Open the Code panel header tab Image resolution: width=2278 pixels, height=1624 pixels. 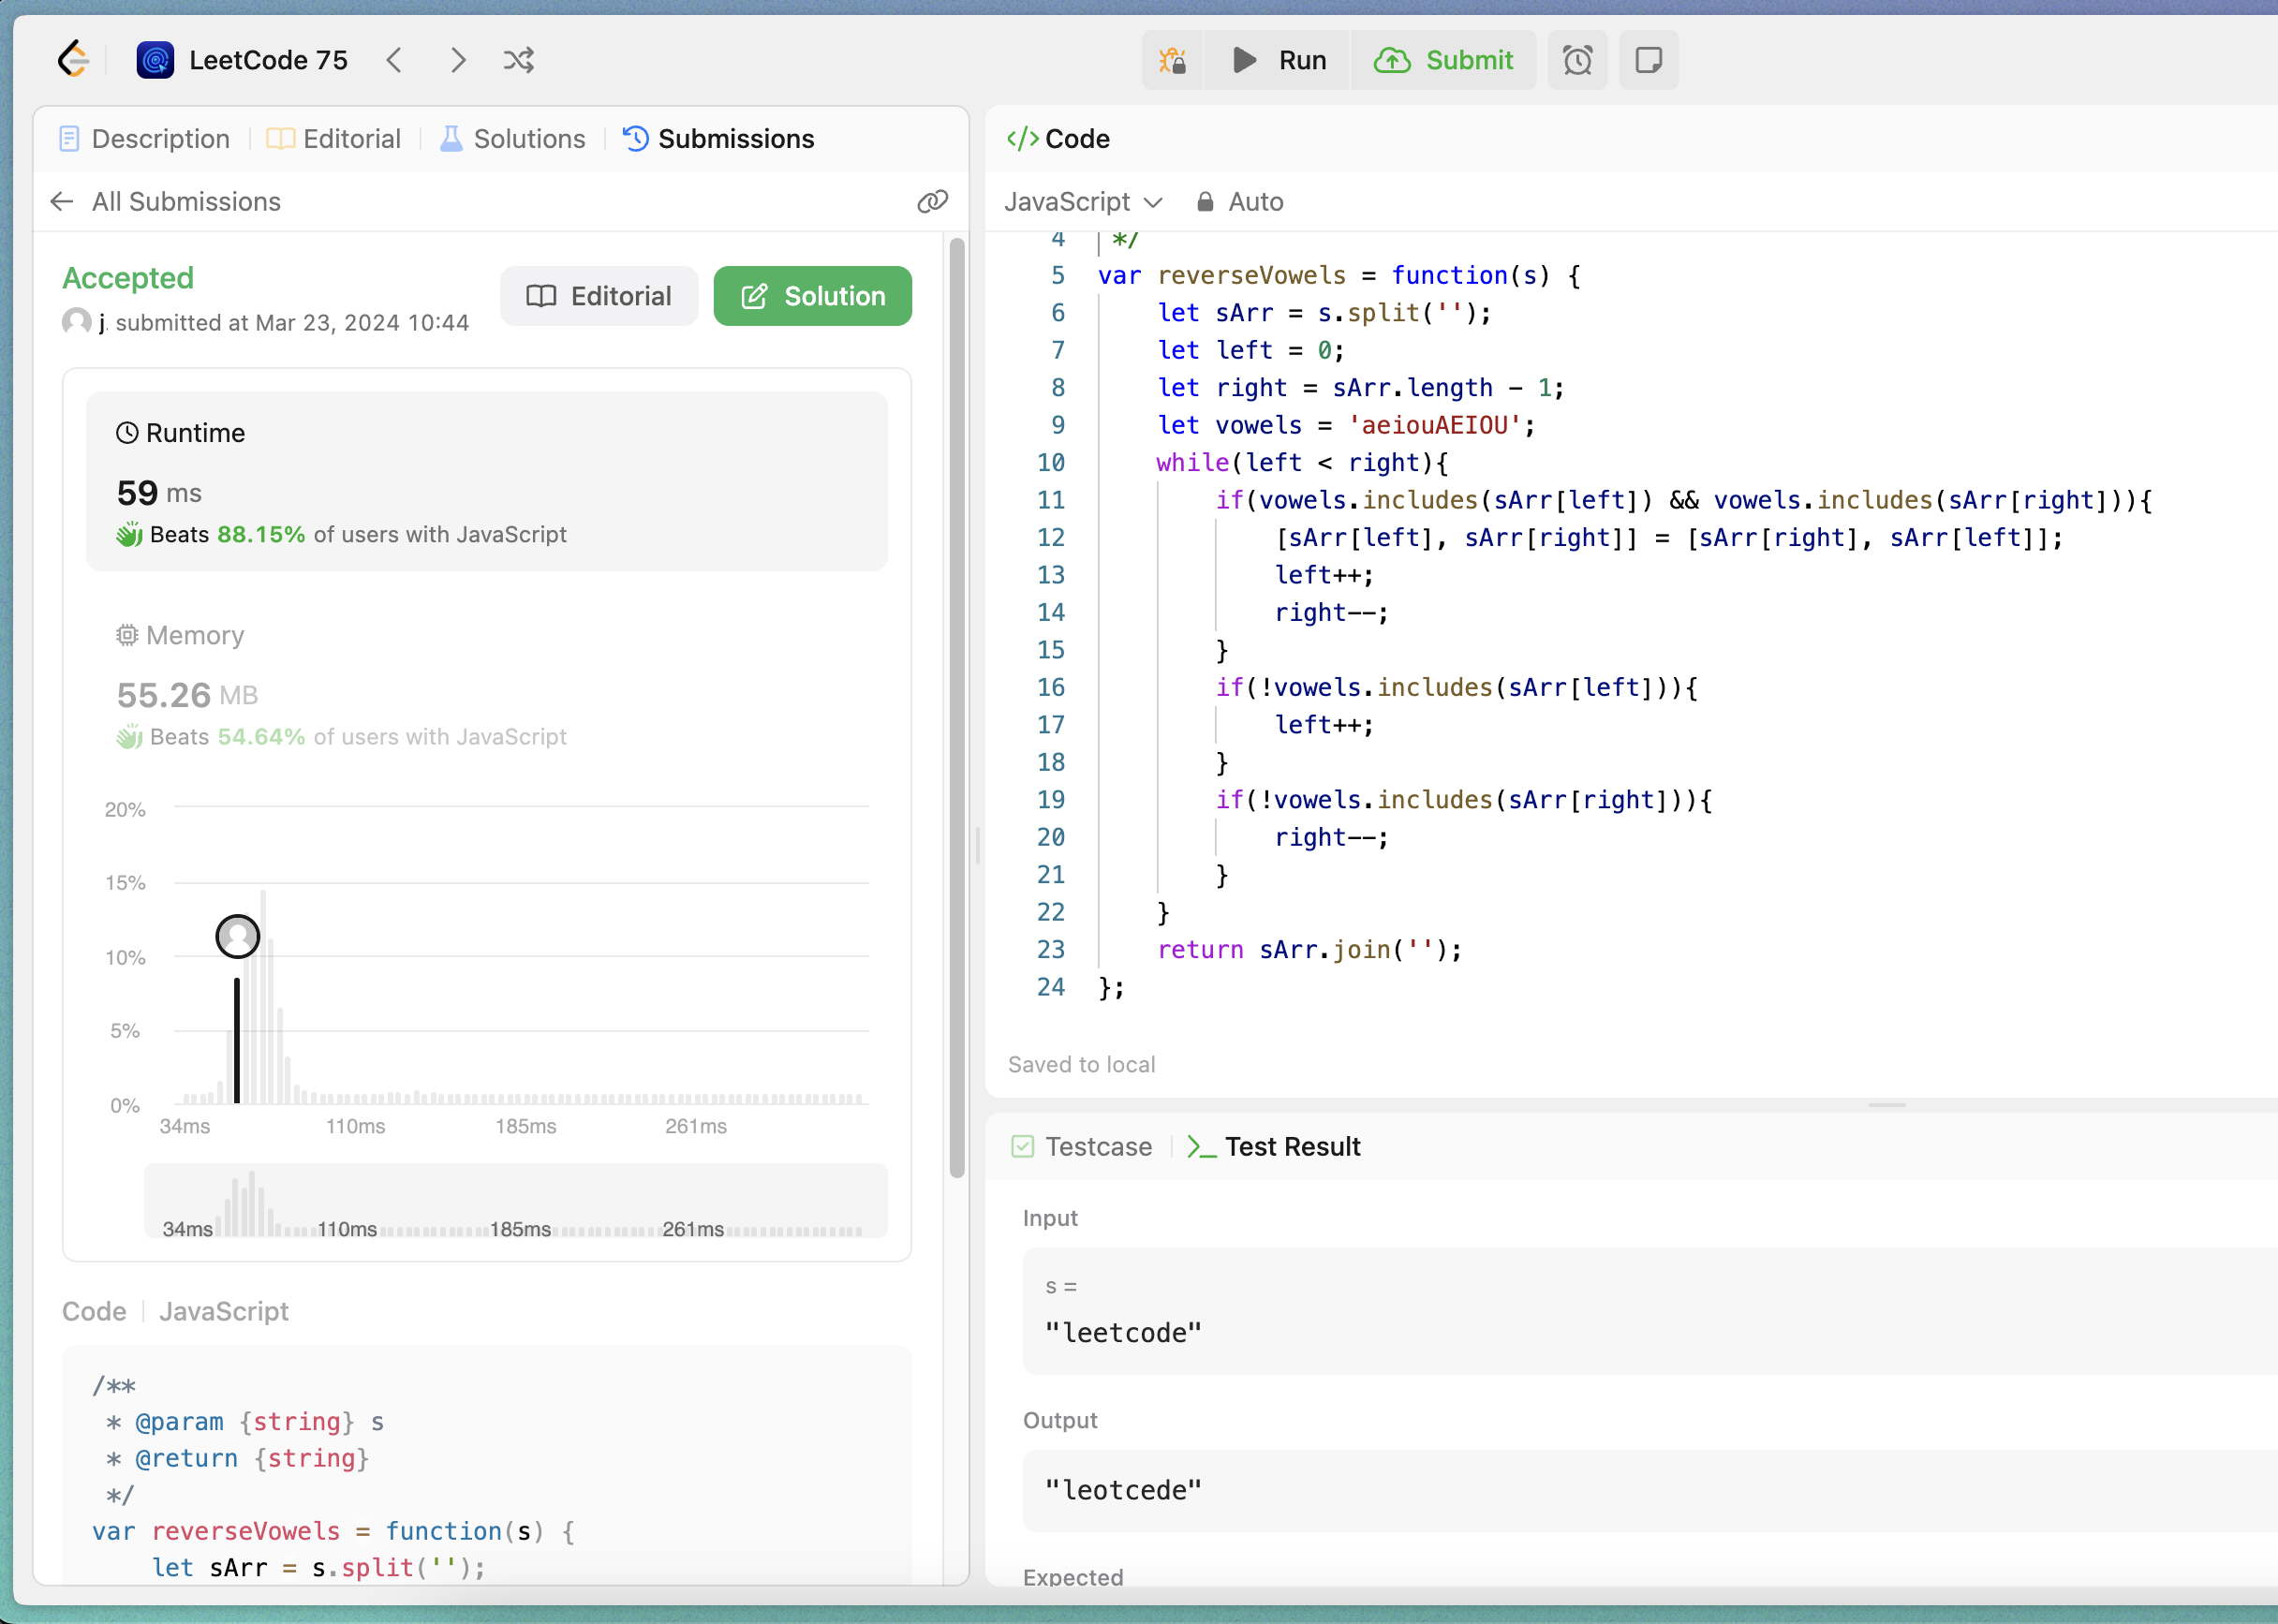click(1058, 139)
